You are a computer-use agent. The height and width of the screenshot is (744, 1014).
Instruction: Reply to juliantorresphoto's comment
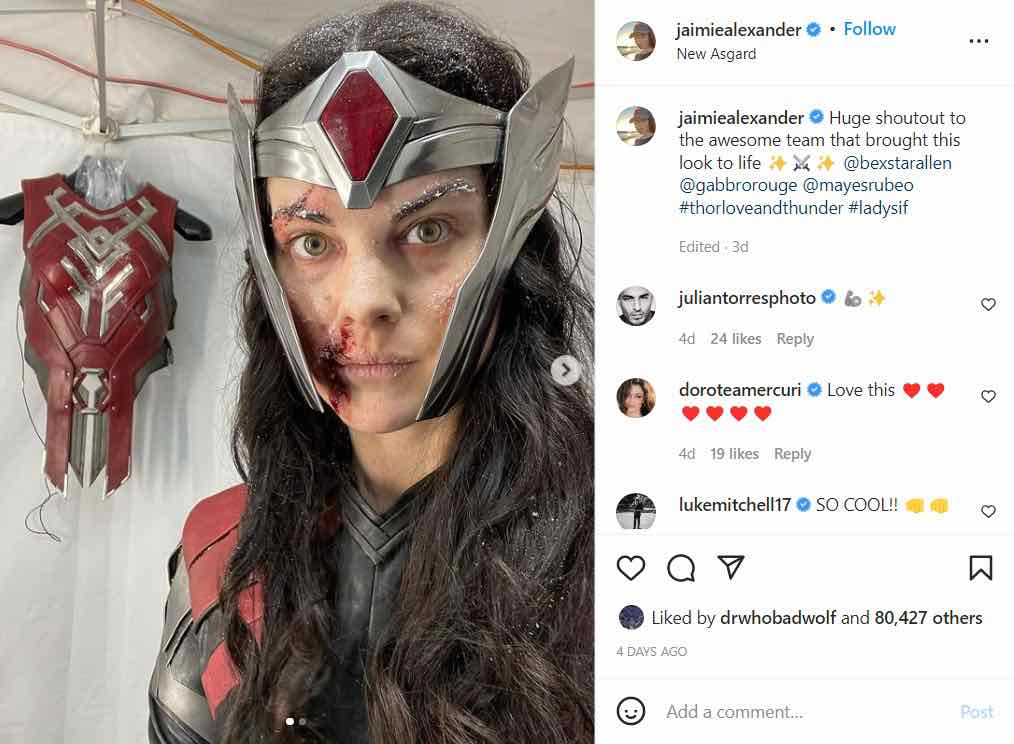coord(795,338)
